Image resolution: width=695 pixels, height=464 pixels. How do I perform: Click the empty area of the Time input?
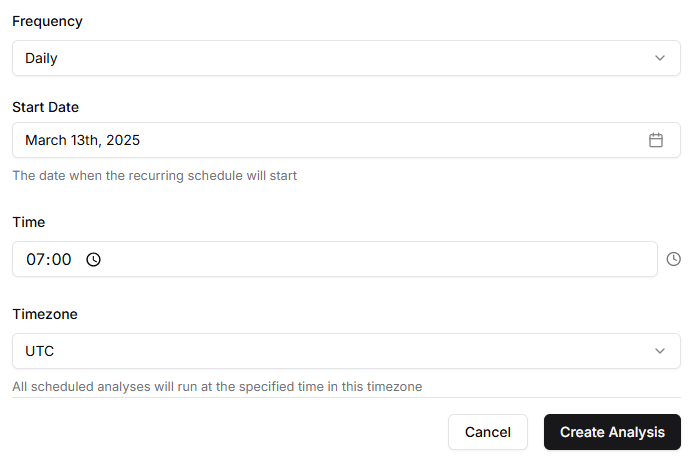(380, 259)
